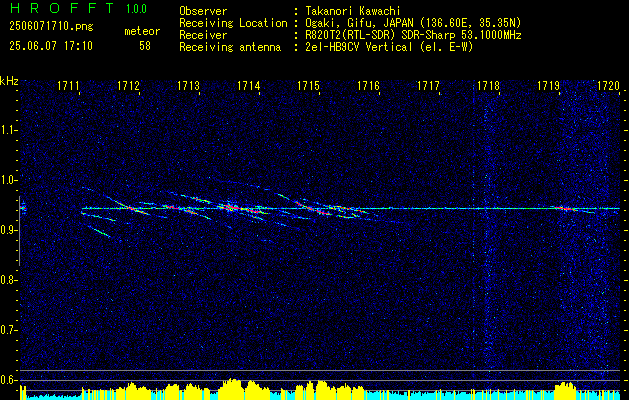629x400 pixels.
Task: Click the 1720 time axis marker
Action: 609,85
